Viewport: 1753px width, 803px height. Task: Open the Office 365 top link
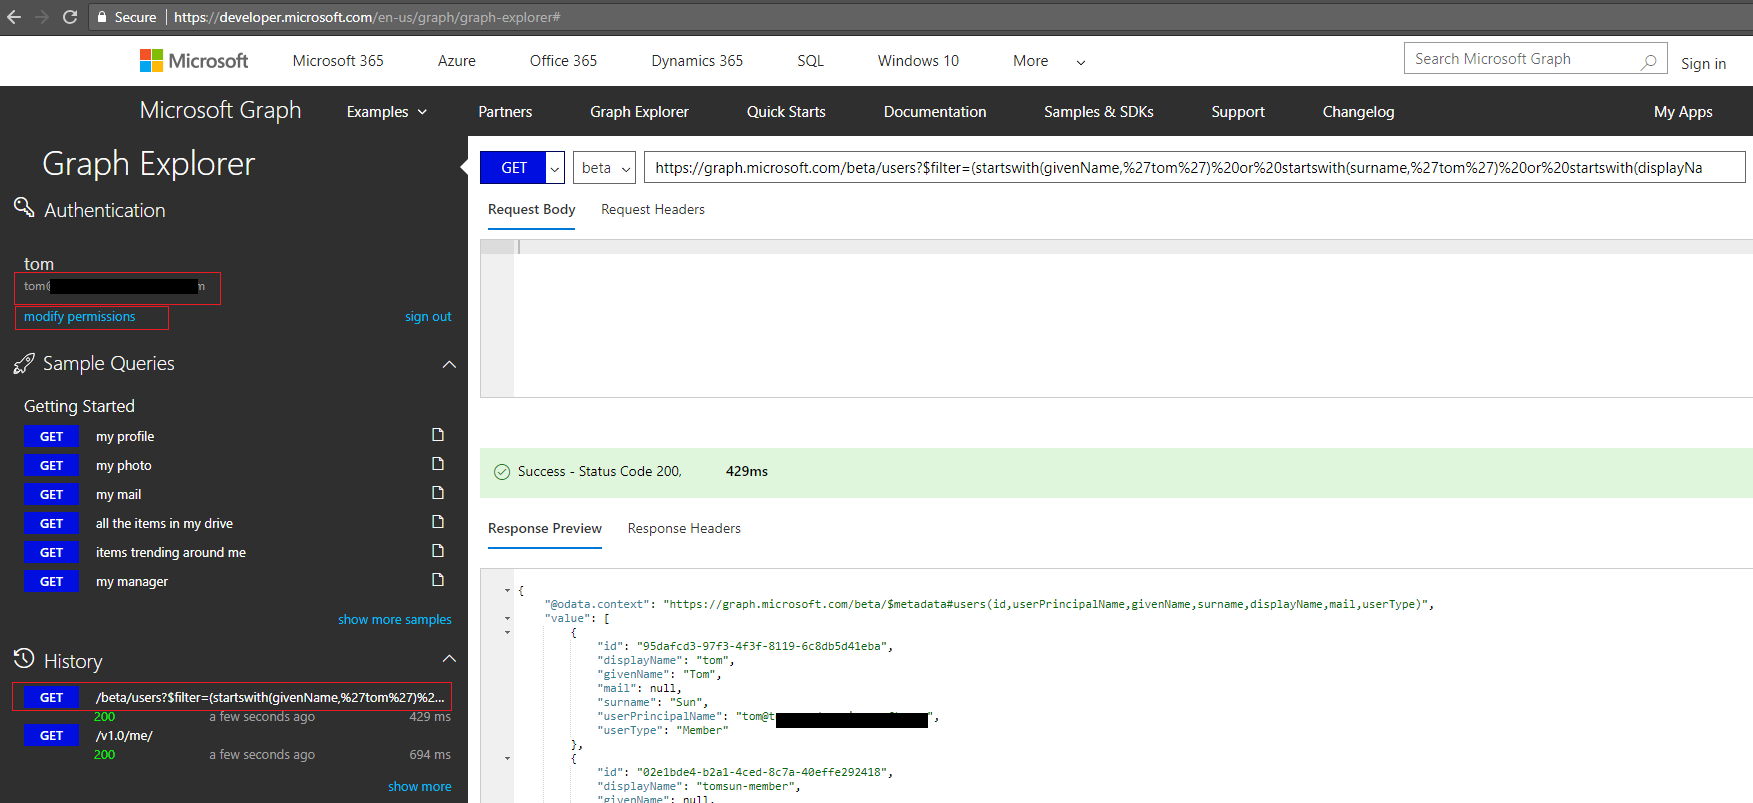563,61
